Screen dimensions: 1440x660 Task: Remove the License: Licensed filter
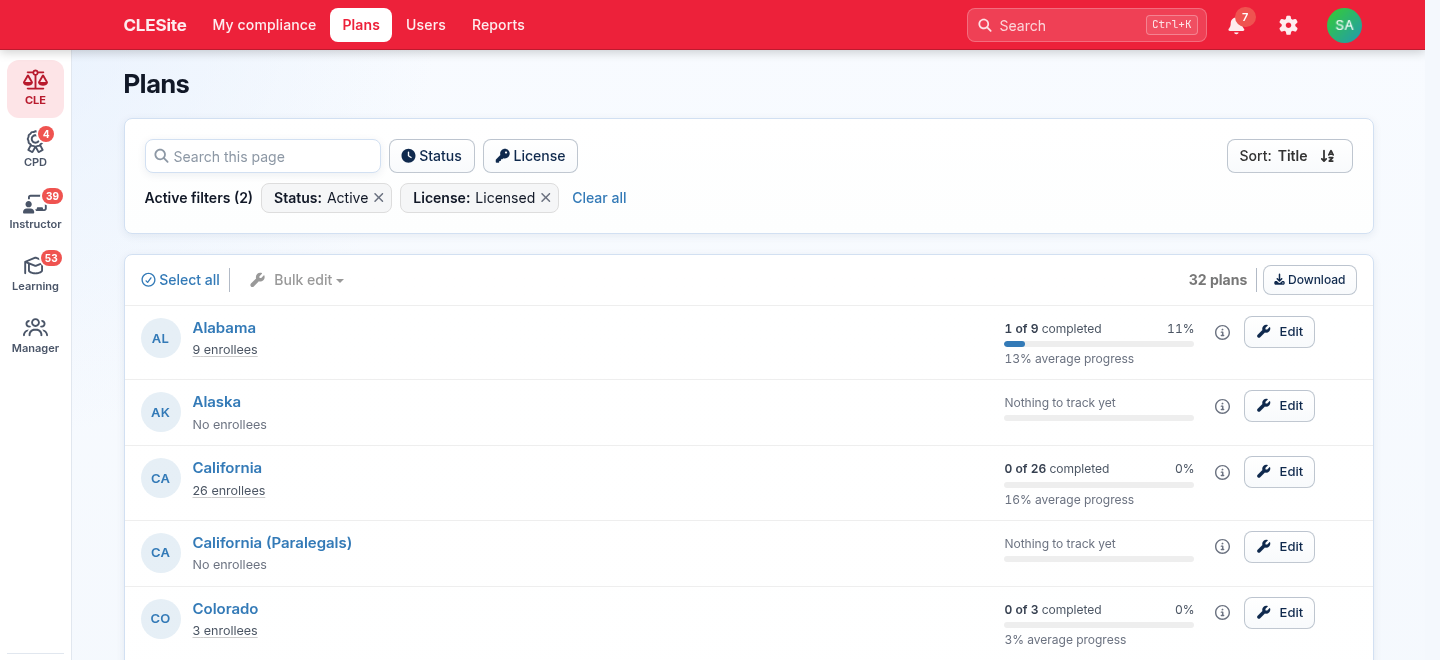click(546, 198)
